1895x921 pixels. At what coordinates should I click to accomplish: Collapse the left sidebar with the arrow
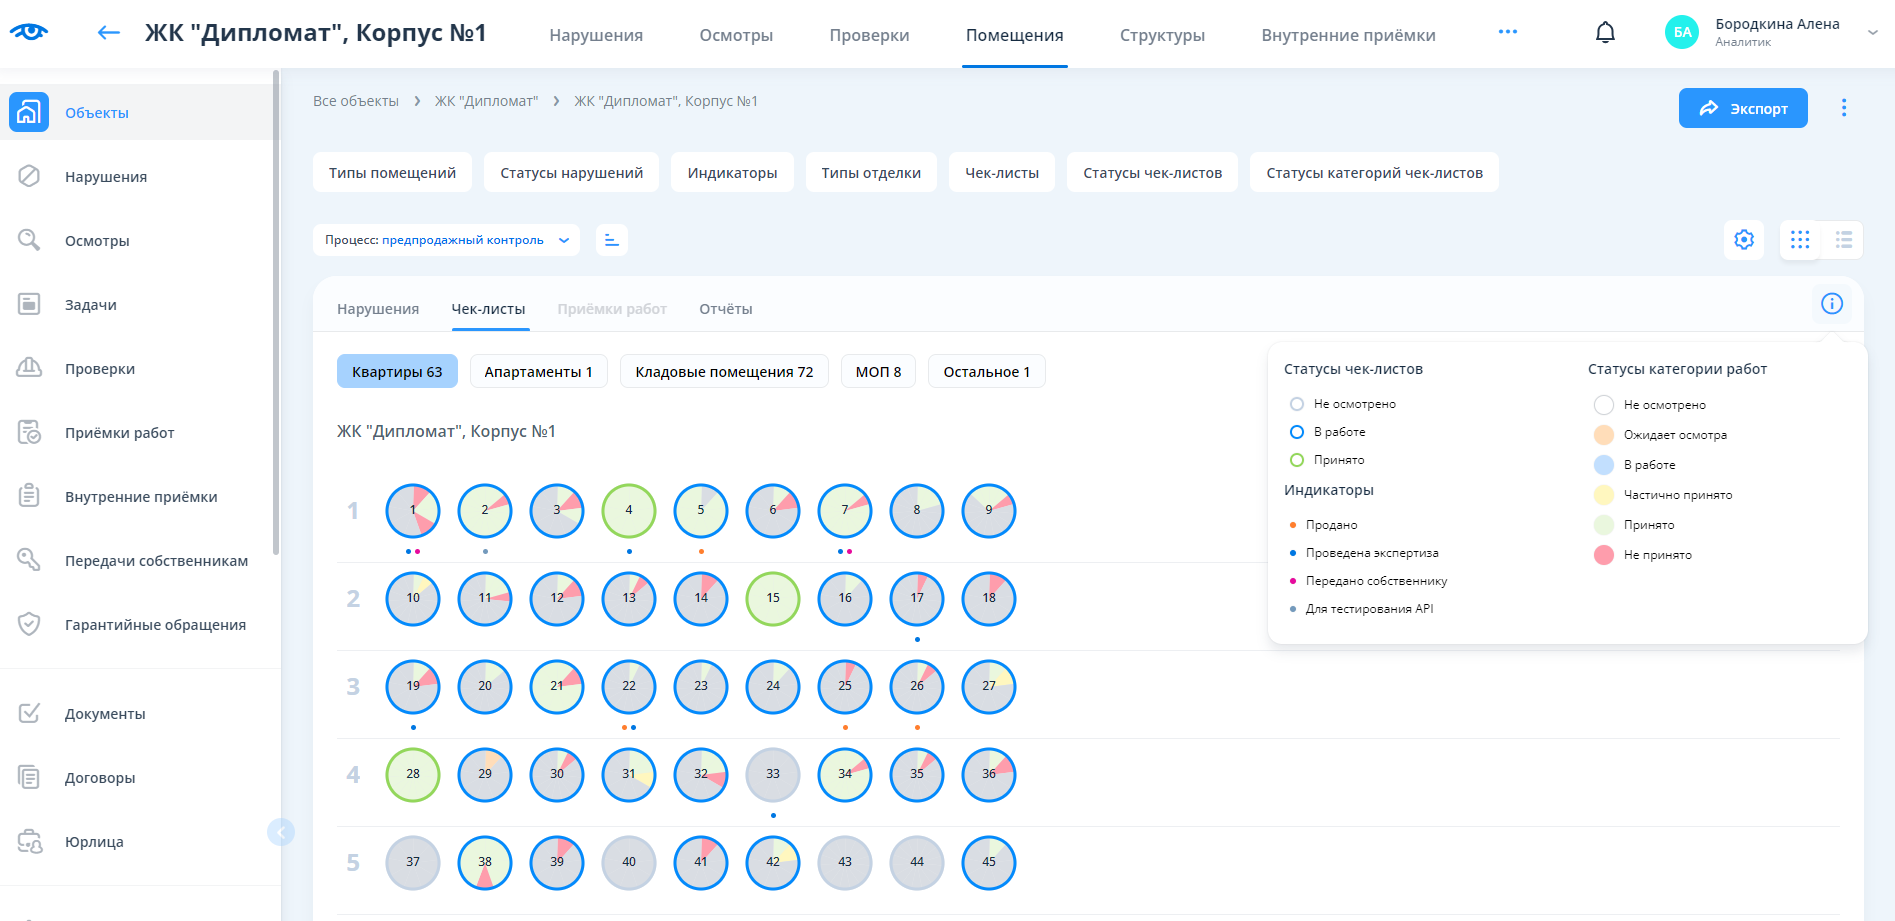[x=281, y=832]
